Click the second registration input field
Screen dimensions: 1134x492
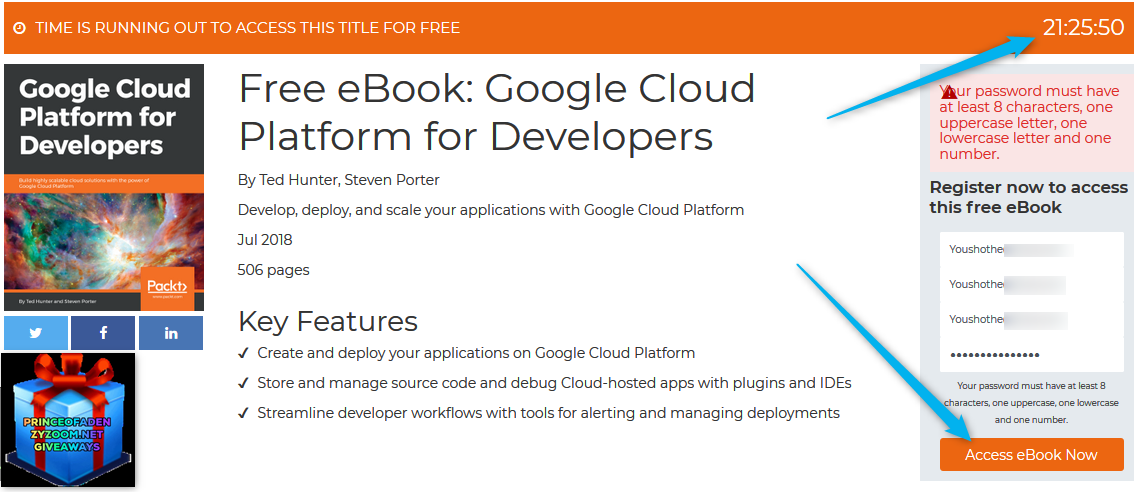tap(1032, 284)
